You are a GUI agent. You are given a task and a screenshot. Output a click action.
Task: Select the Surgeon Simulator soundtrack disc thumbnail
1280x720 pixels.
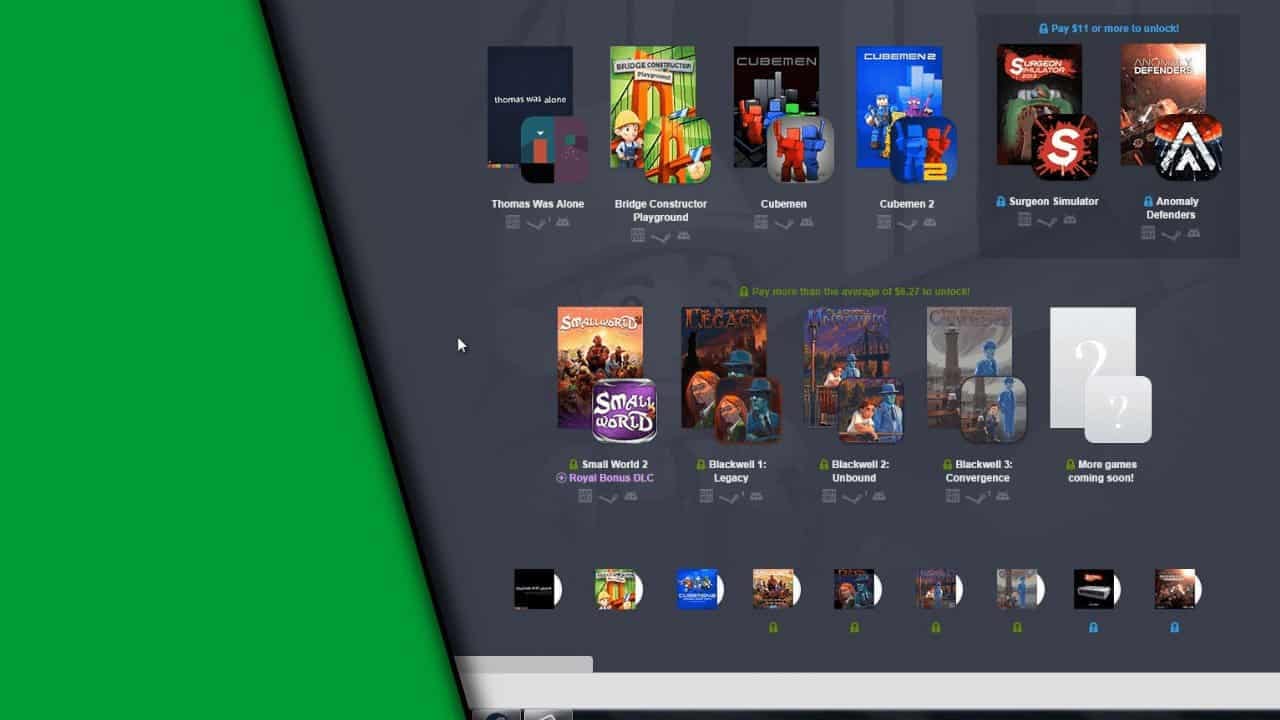(1097, 589)
